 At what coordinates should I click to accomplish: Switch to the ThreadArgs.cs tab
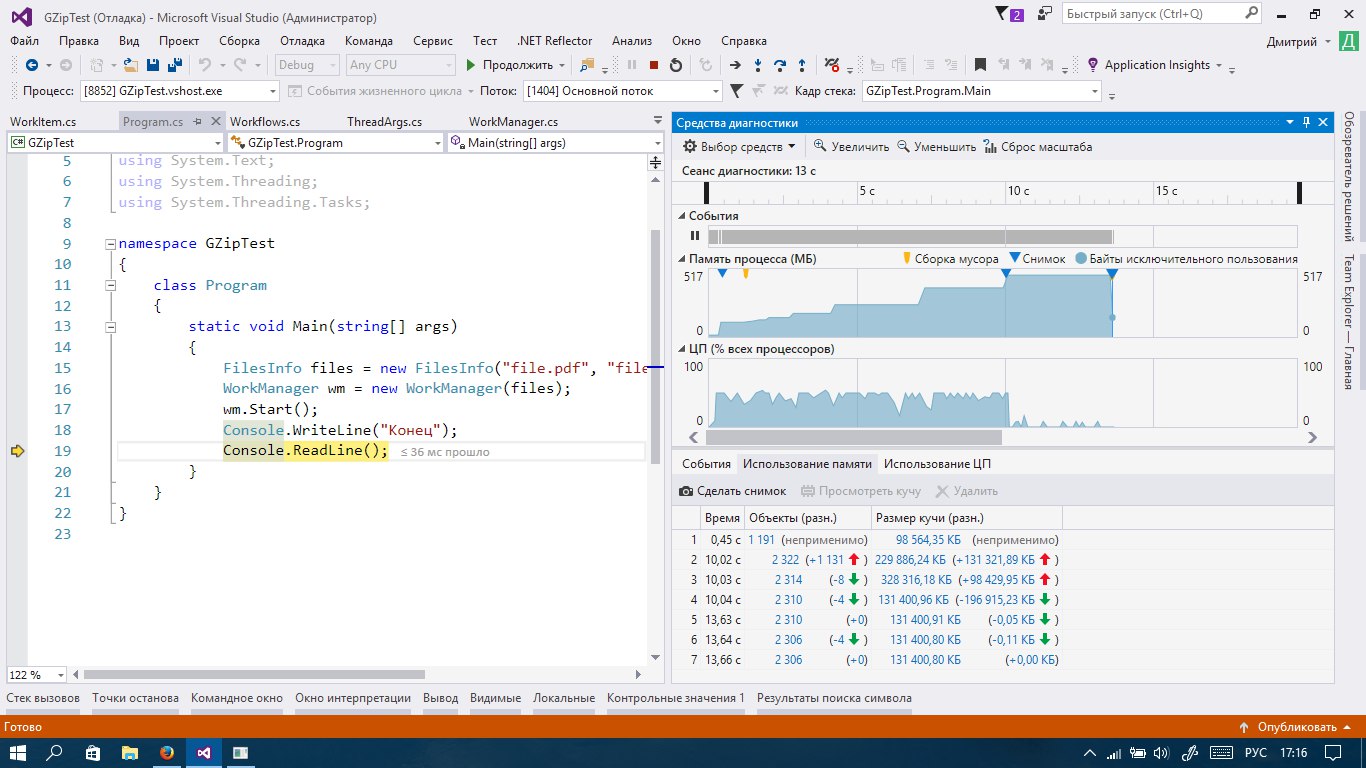385,122
